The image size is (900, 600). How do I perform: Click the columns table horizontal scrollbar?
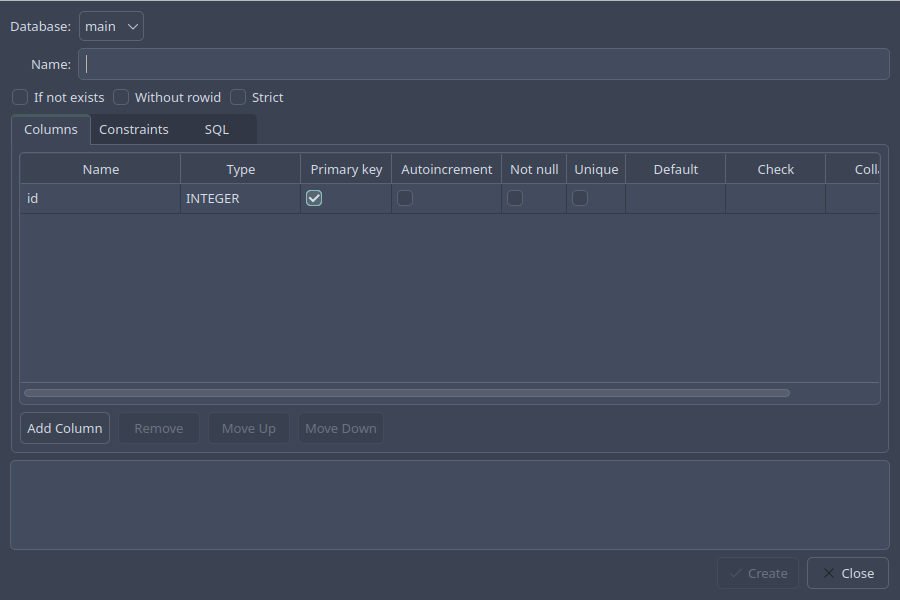[407, 393]
